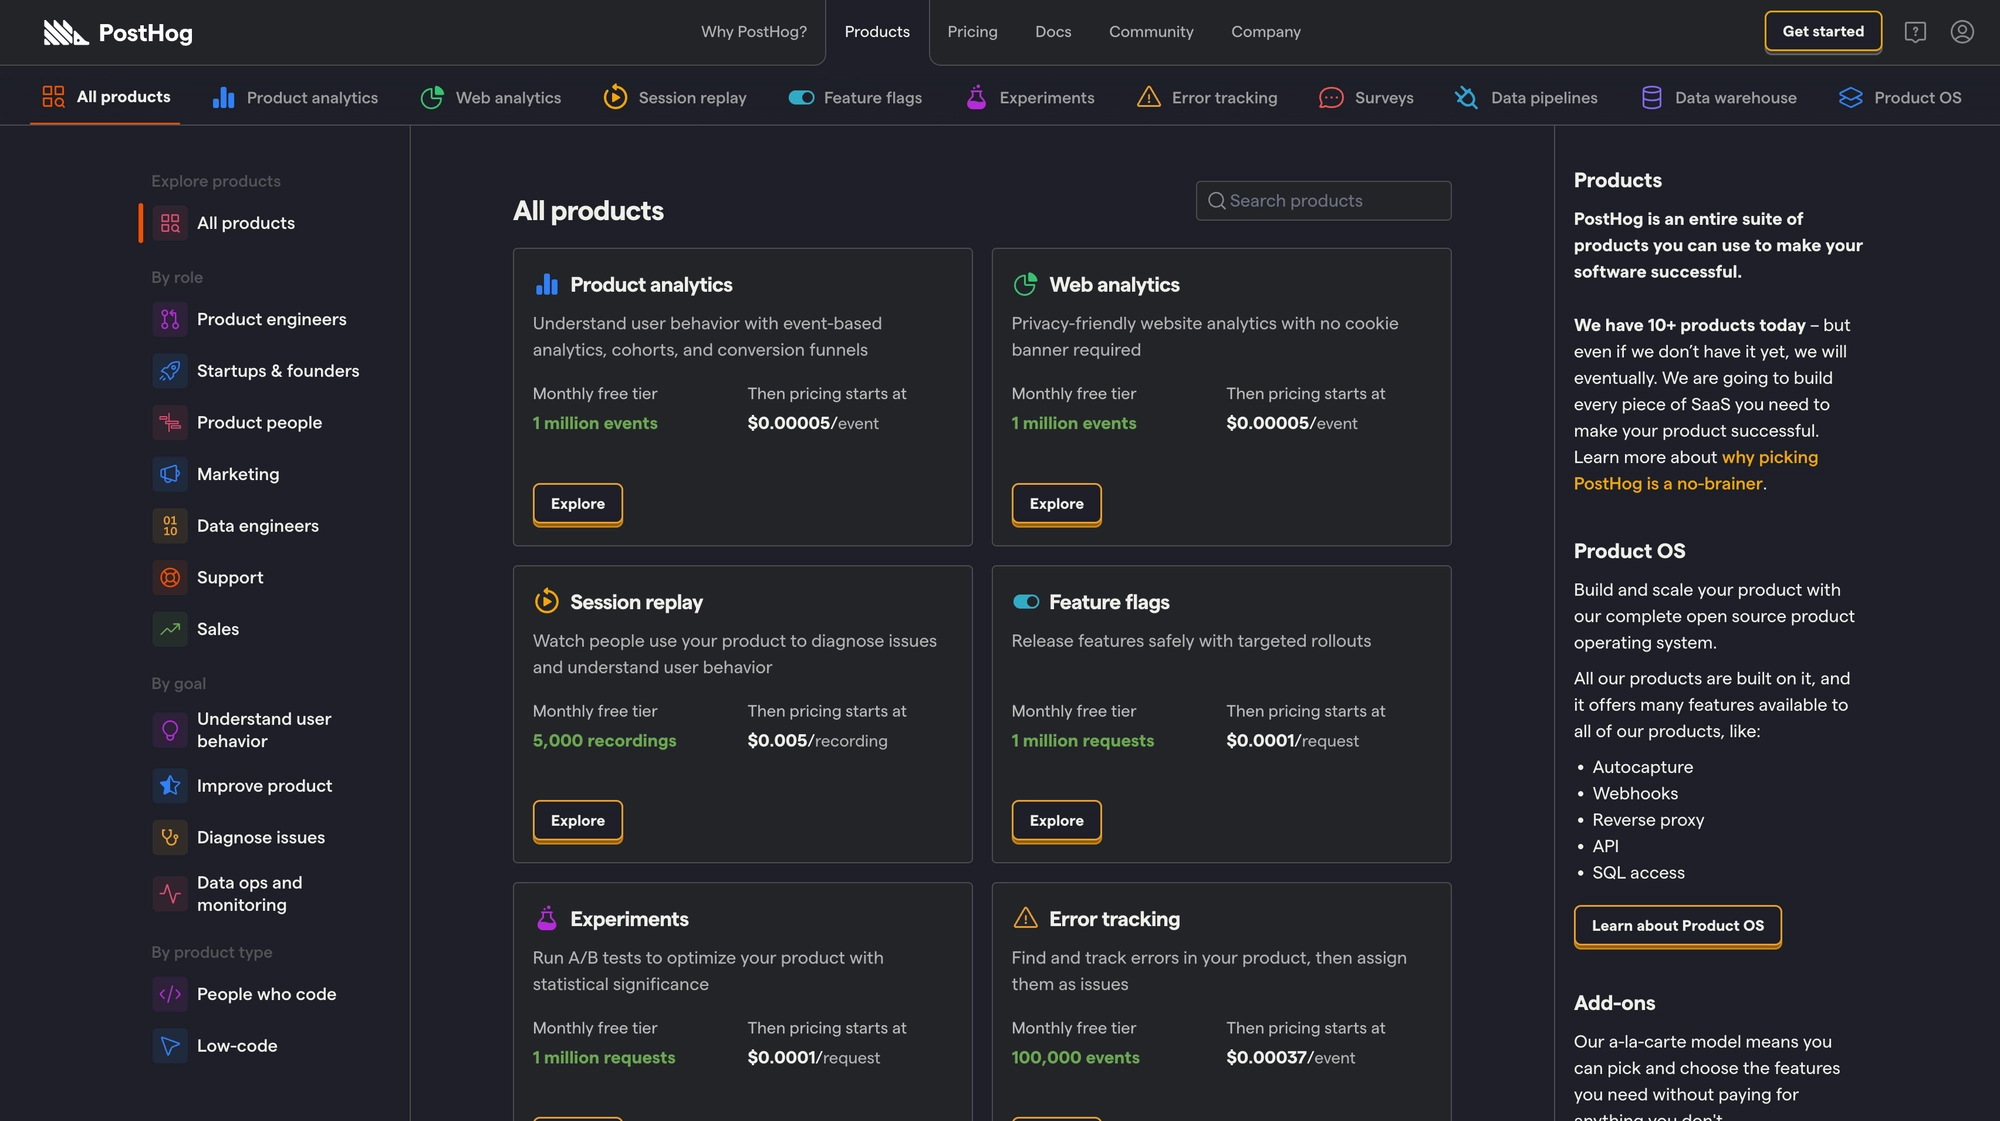The width and height of the screenshot is (2000, 1121).
Task: Click the Error tracking warning icon in tab bar
Action: [x=1148, y=97]
